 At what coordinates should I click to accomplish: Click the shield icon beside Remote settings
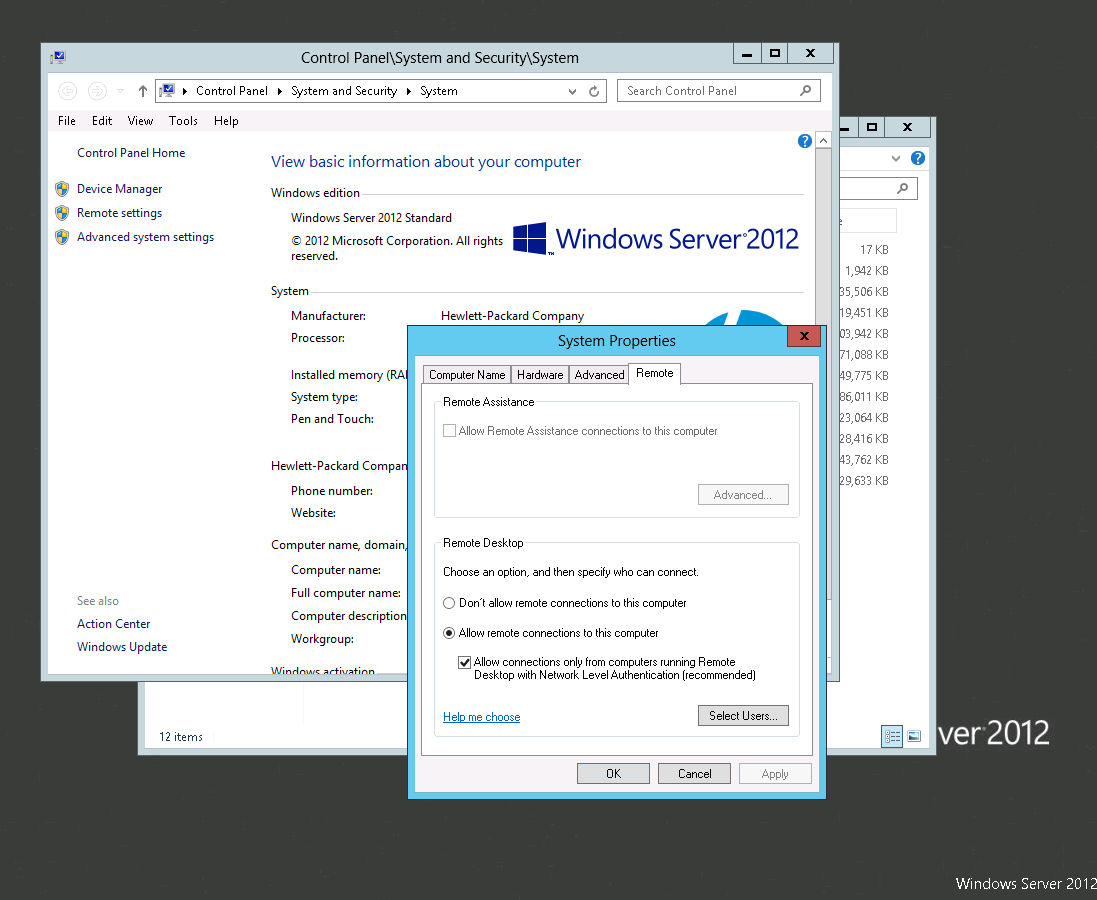(x=62, y=213)
